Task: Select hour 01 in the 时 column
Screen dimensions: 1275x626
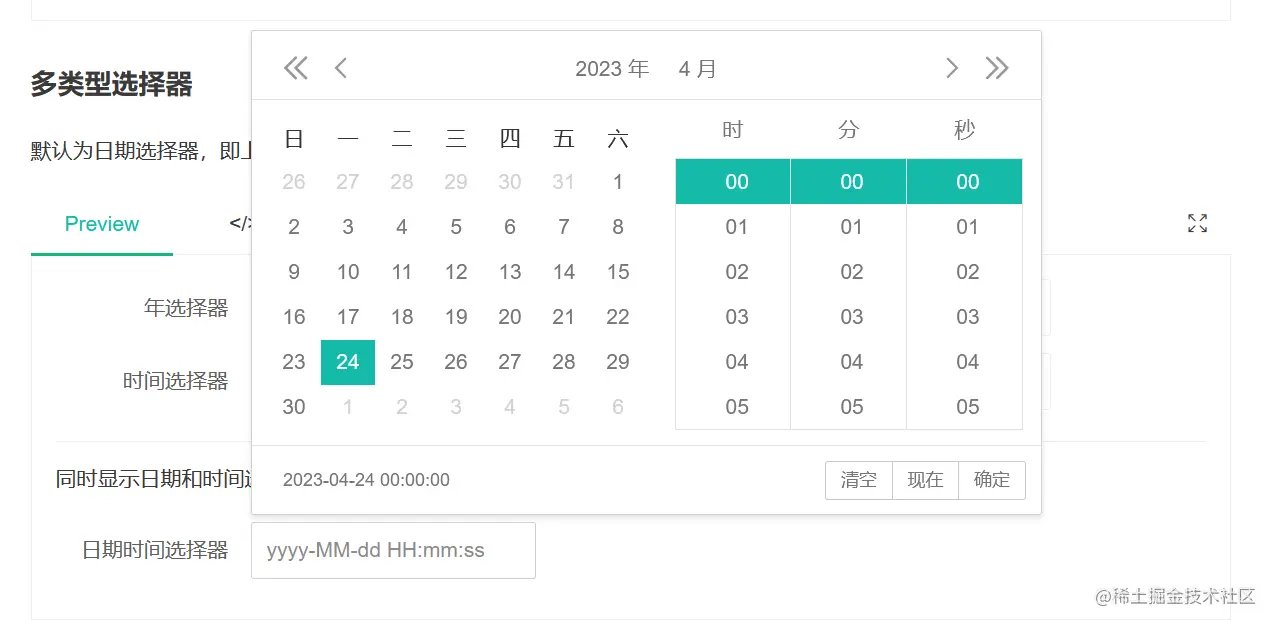Action: tap(733, 227)
